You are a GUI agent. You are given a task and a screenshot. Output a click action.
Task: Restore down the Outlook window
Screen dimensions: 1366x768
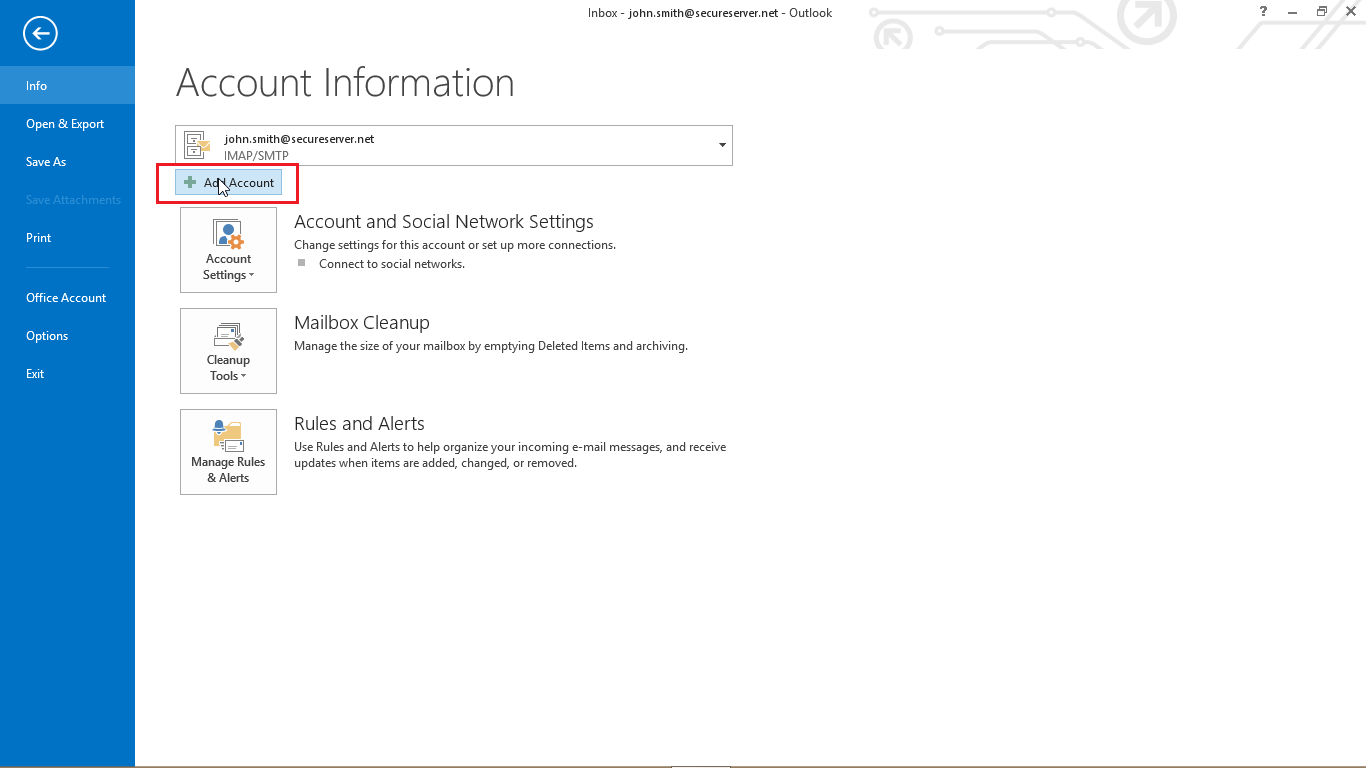click(1321, 11)
